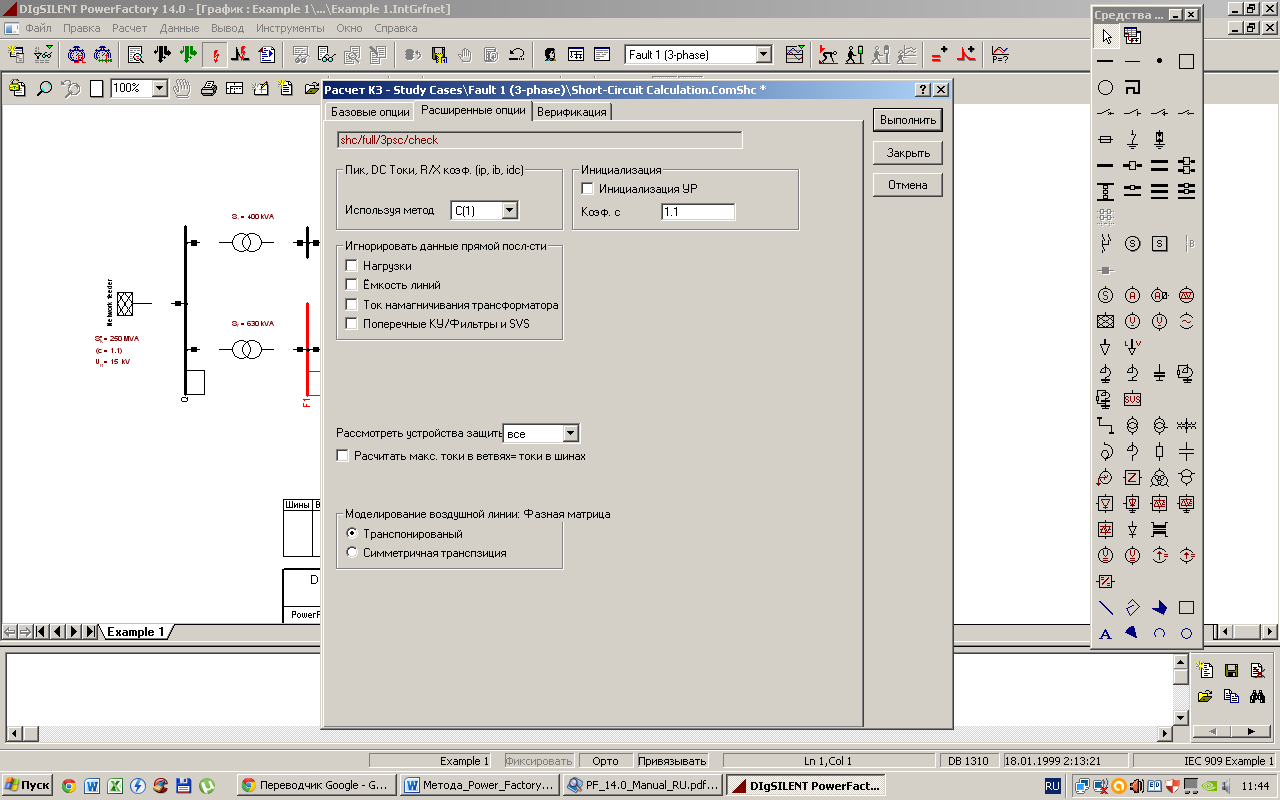Screen dimensions: 1280x800
Task: Enable the Инициализация УР checkbox
Action: click(x=588, y=189)
